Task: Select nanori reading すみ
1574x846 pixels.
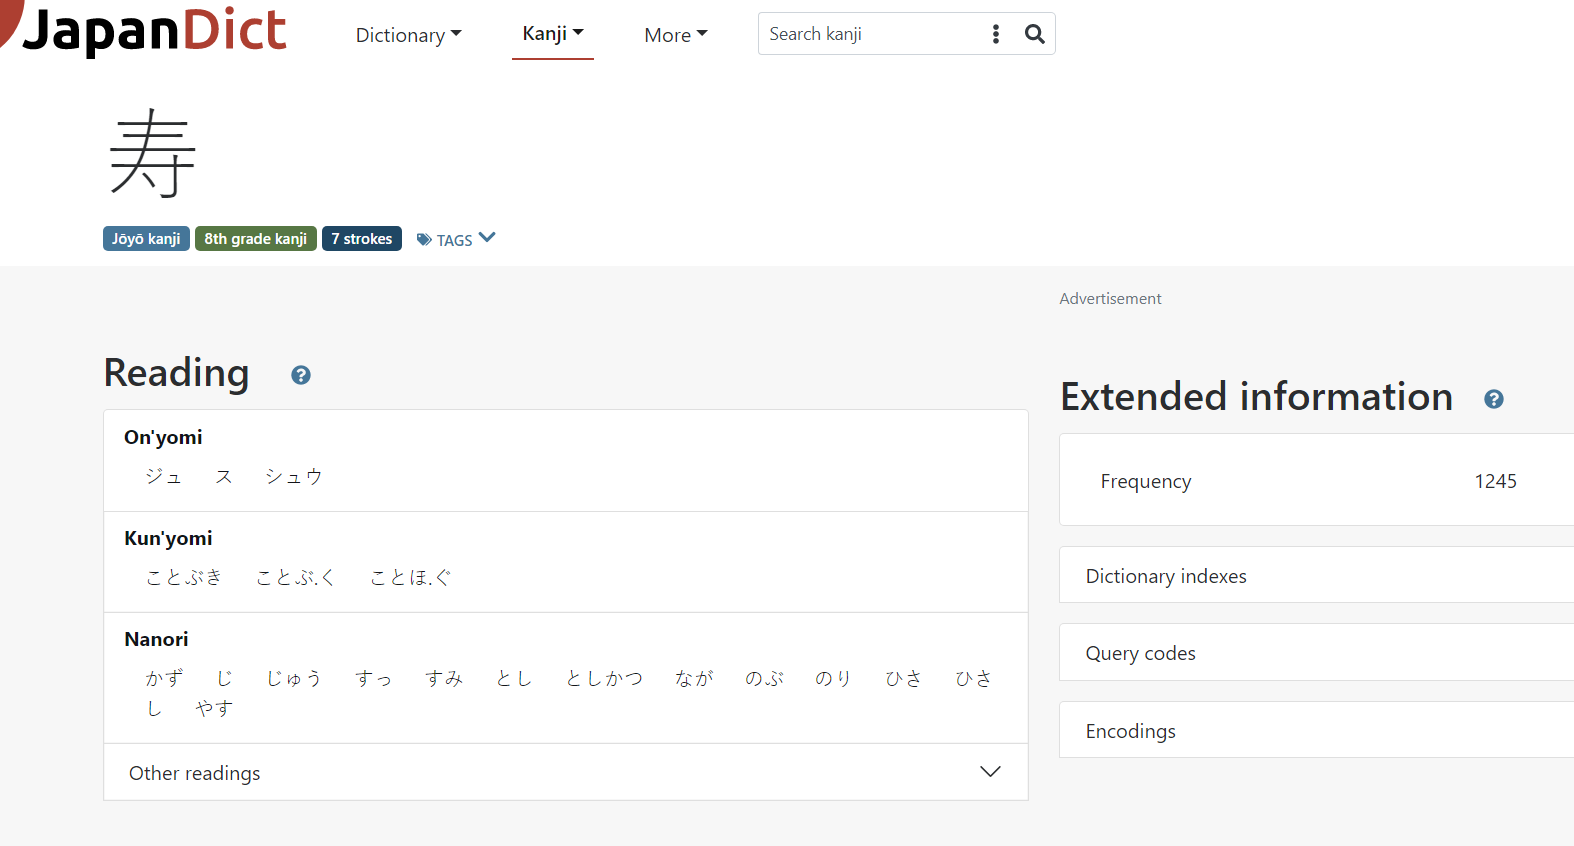Action: (x=444, y=679)
